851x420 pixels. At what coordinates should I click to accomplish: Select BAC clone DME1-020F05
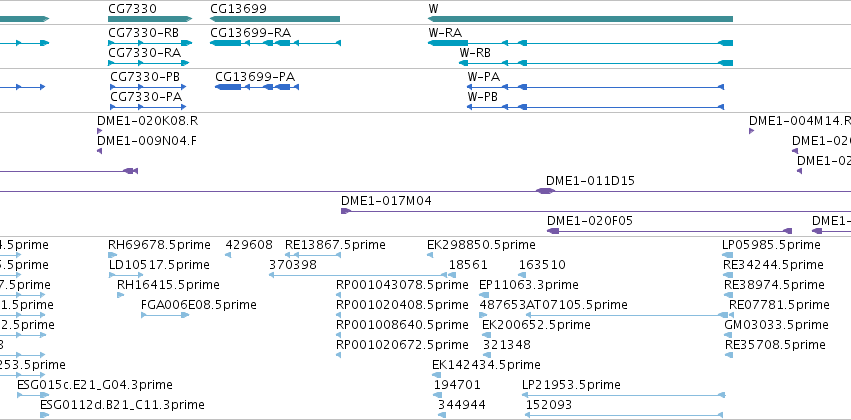pyautogui.click(x=669, y=231)
